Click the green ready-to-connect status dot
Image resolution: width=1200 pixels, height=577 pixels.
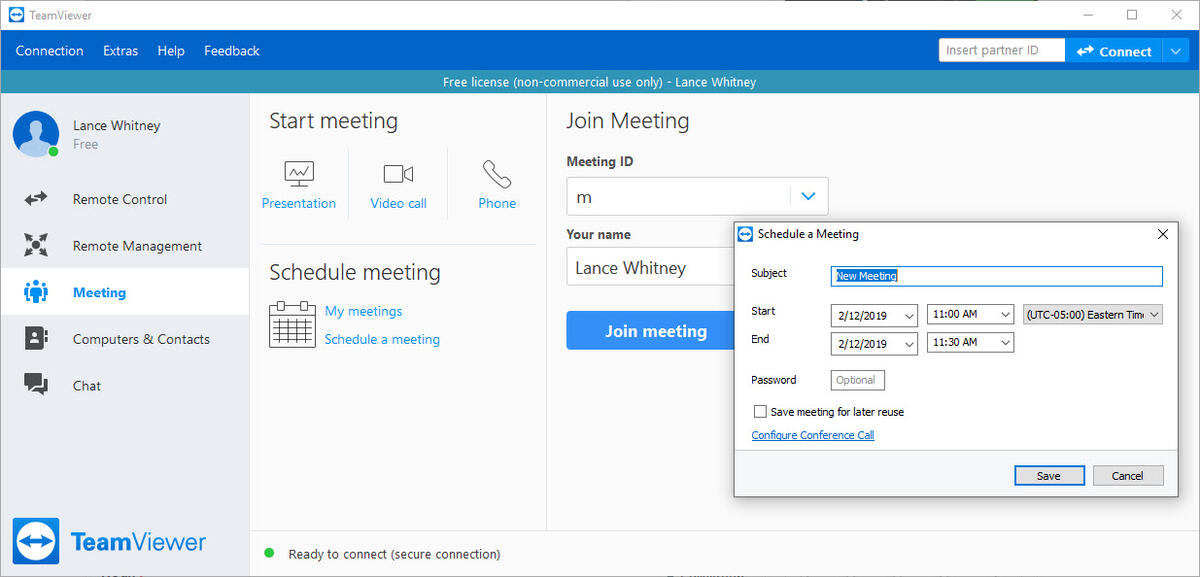[x=269, y=553]
